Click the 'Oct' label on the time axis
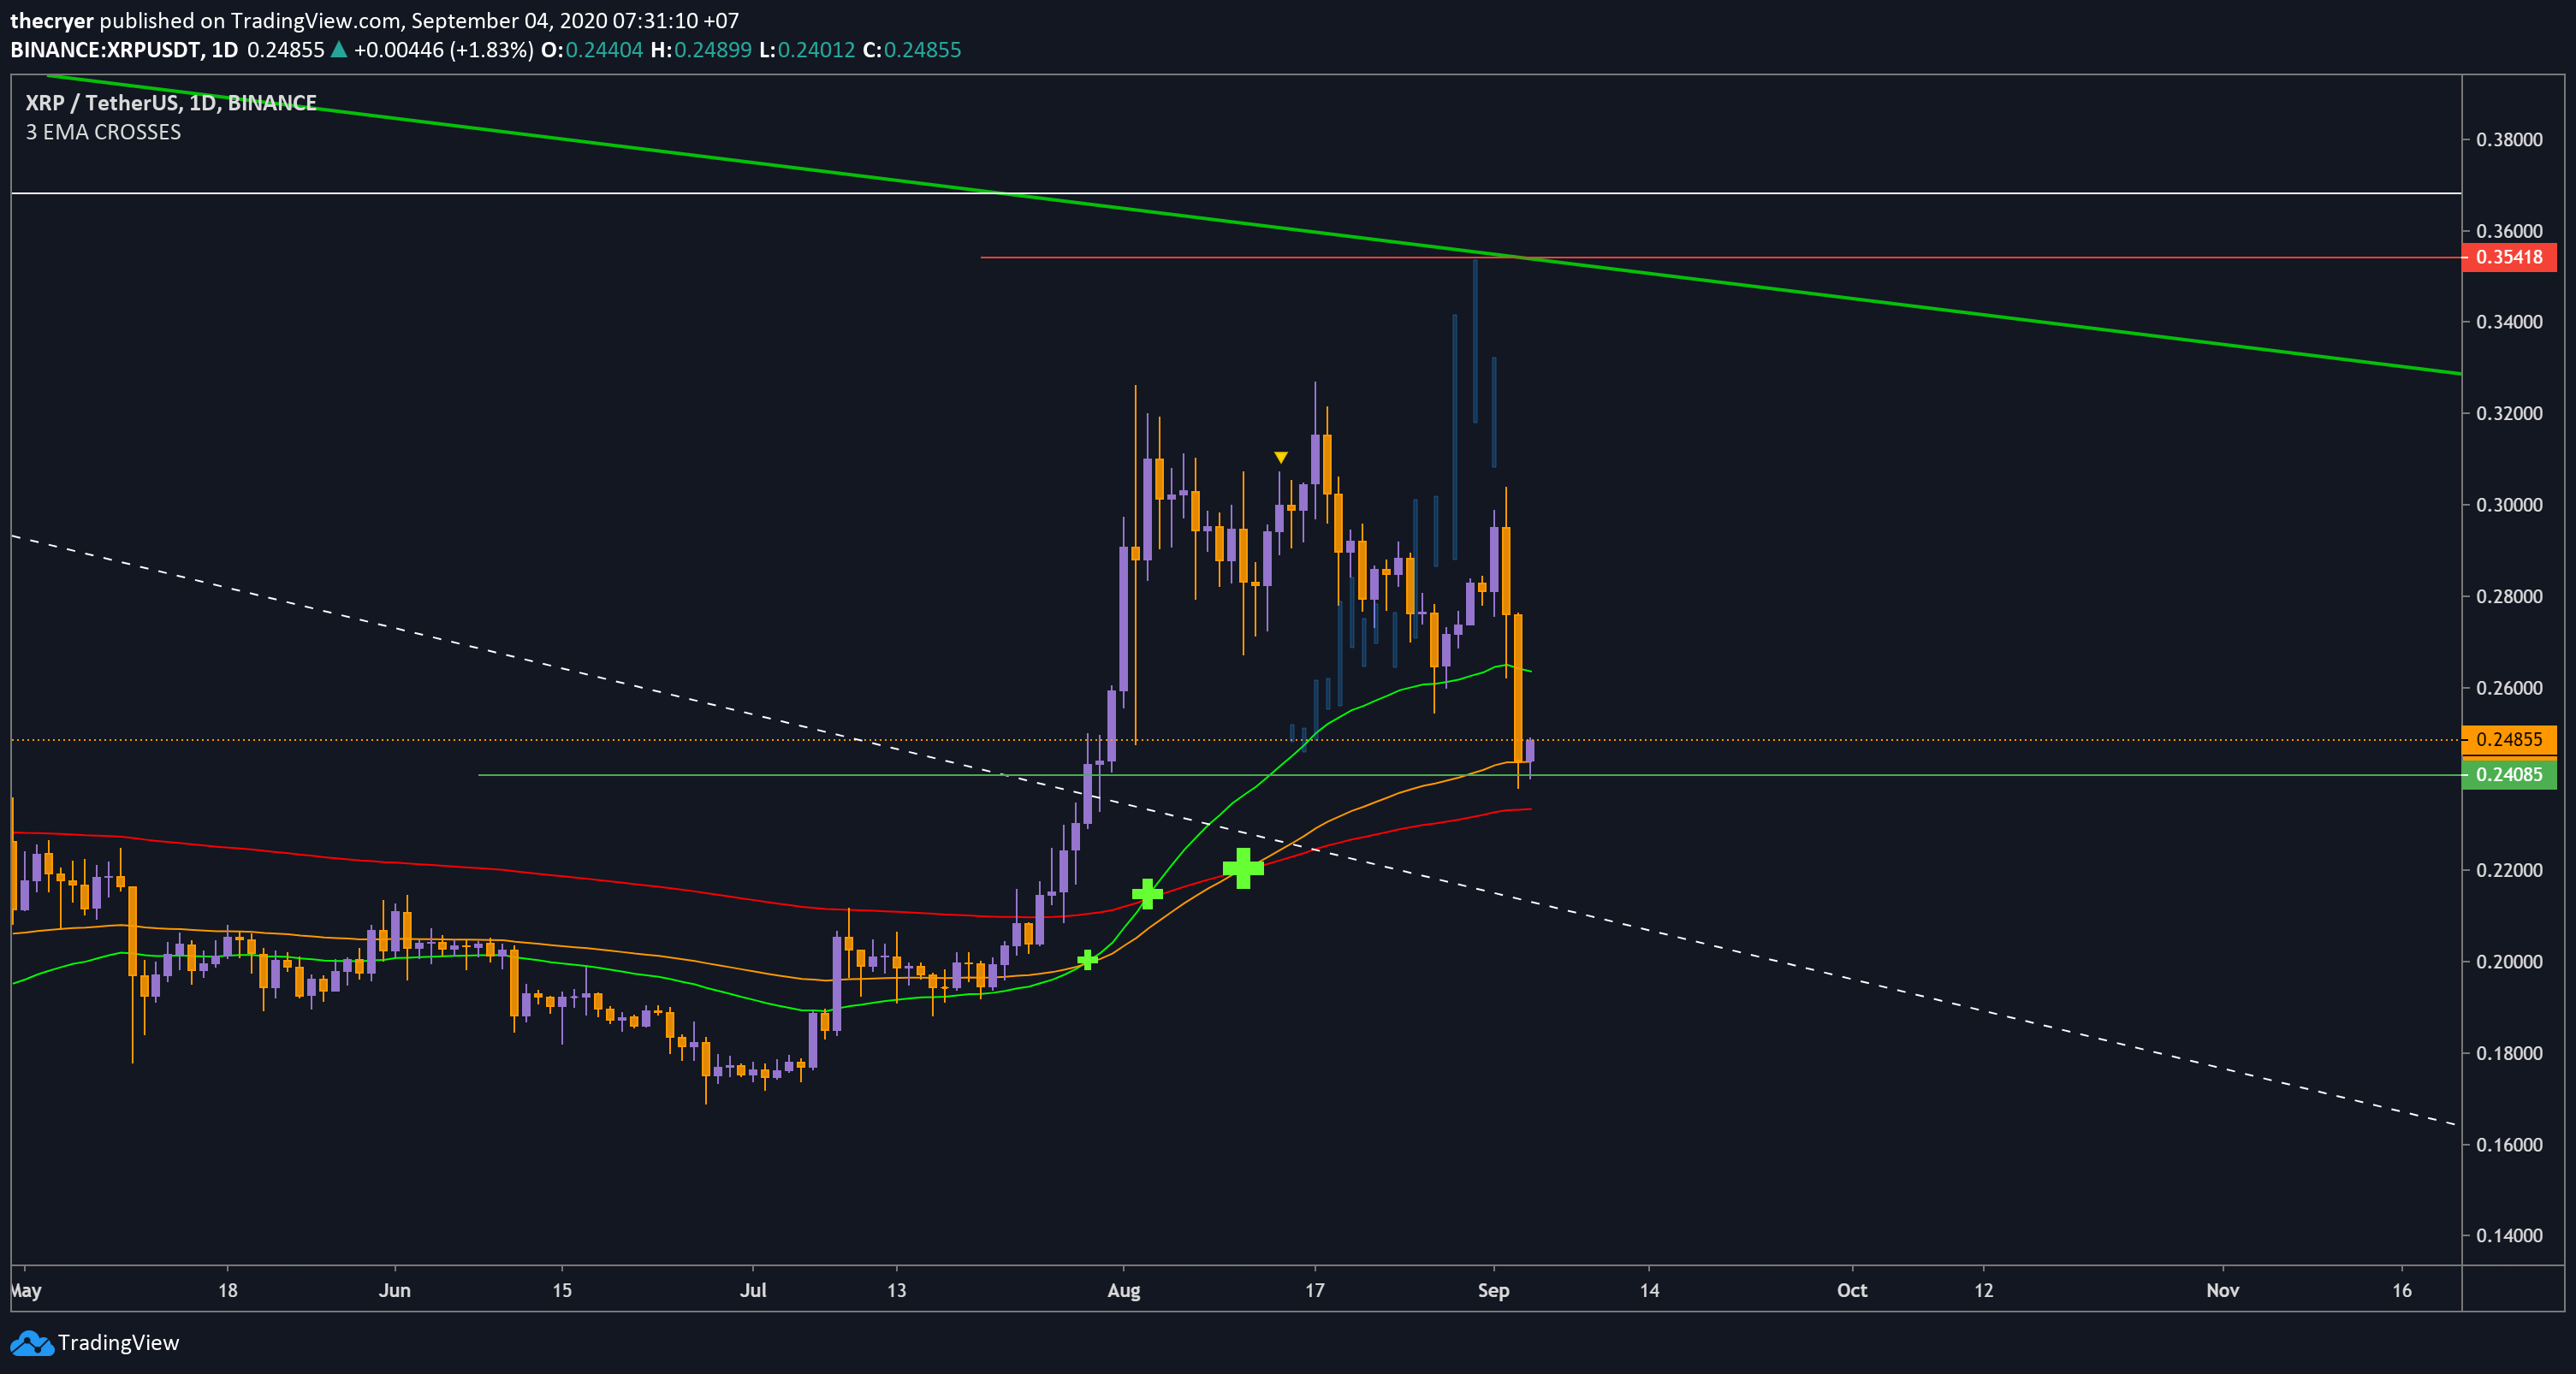This screenshot has height=1374, width=2576. (1852, 1290)
